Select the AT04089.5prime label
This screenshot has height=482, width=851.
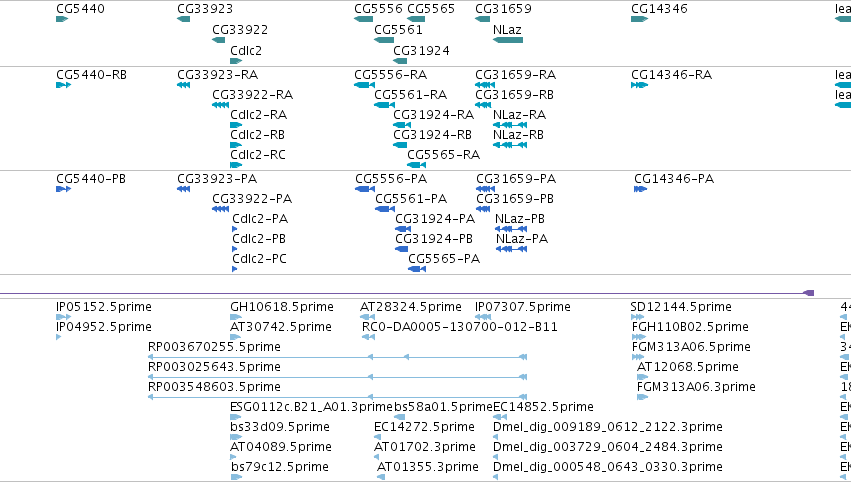pyautogui.click(x=281, y=448)
